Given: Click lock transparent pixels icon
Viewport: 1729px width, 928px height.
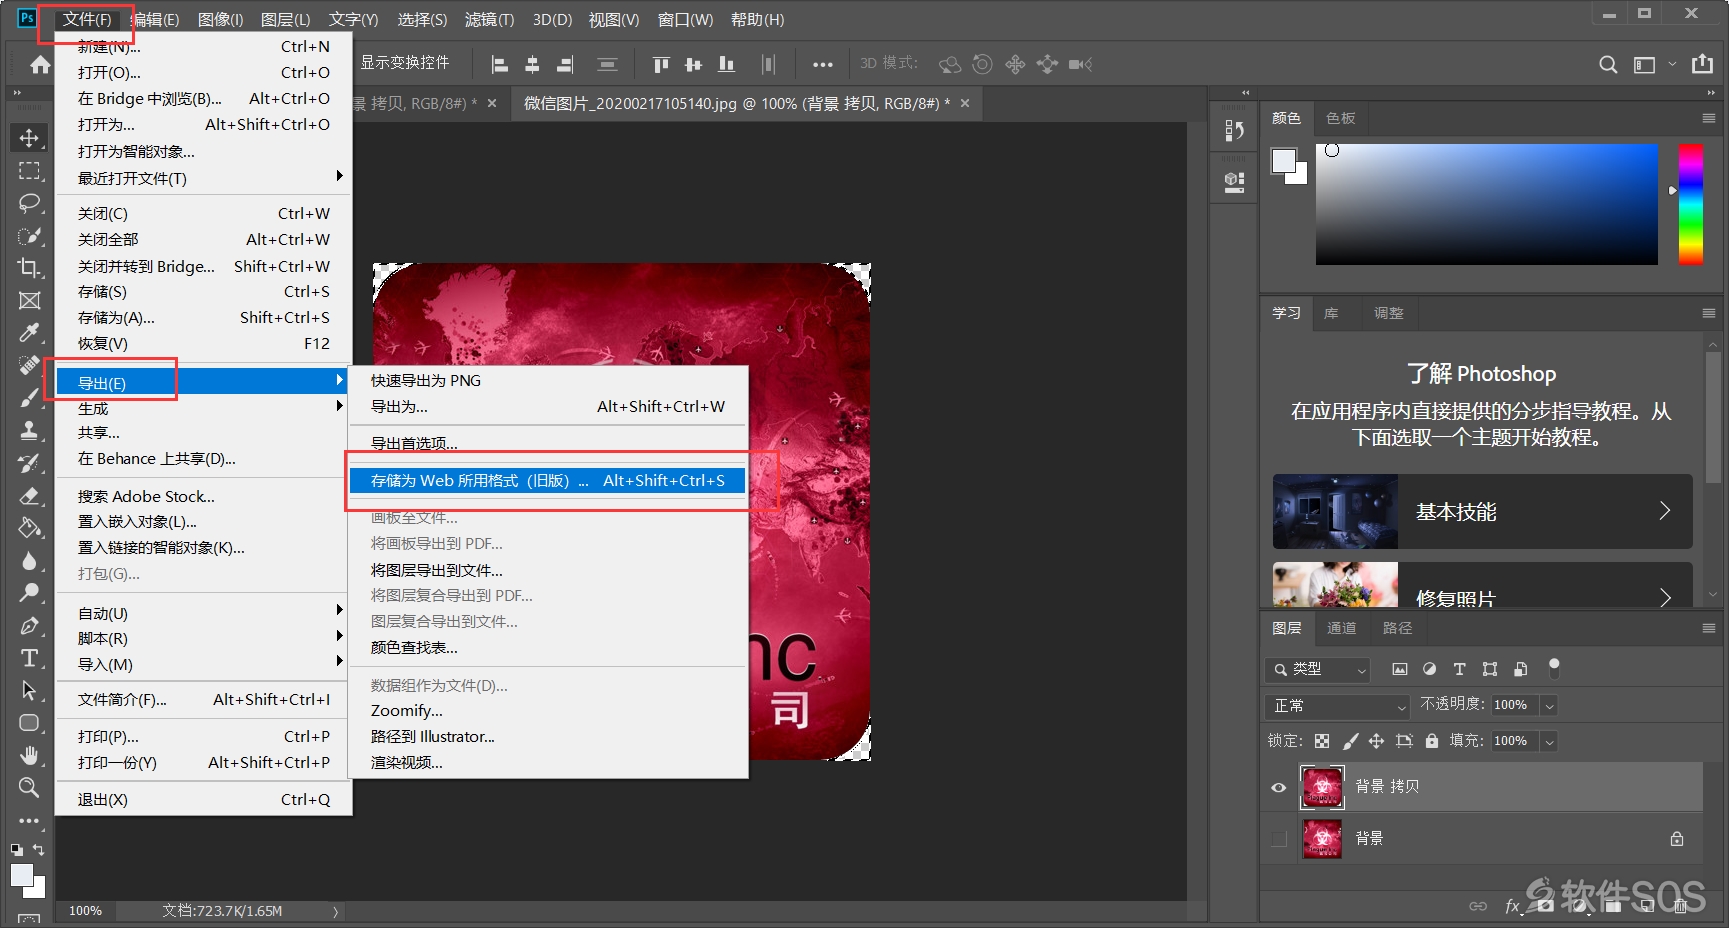Looking at the screenshot, I should pos(1322,741).
